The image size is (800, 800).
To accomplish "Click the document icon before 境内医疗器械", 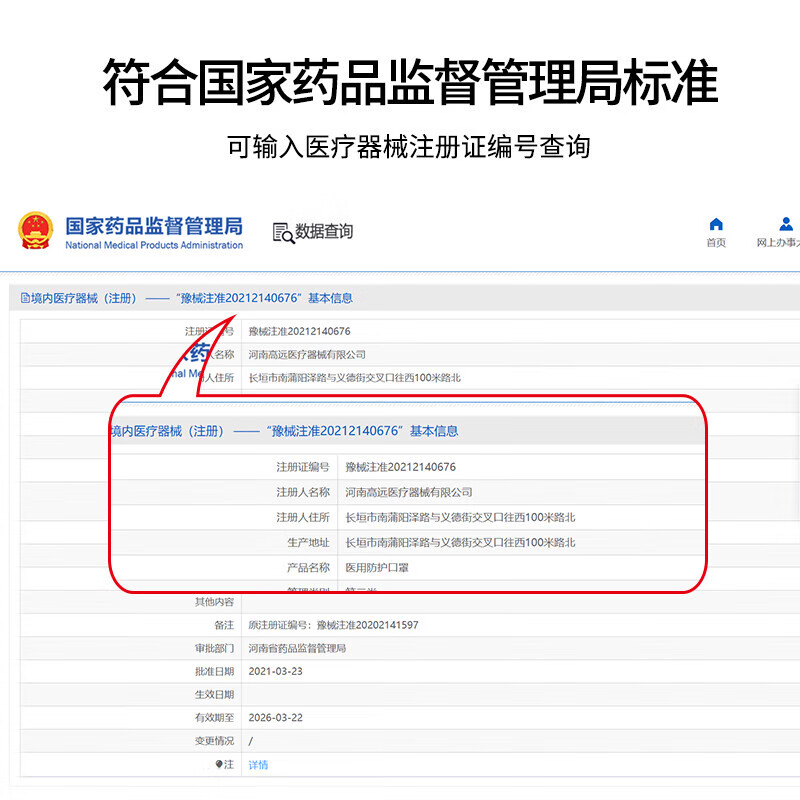I will coord(25,298).
